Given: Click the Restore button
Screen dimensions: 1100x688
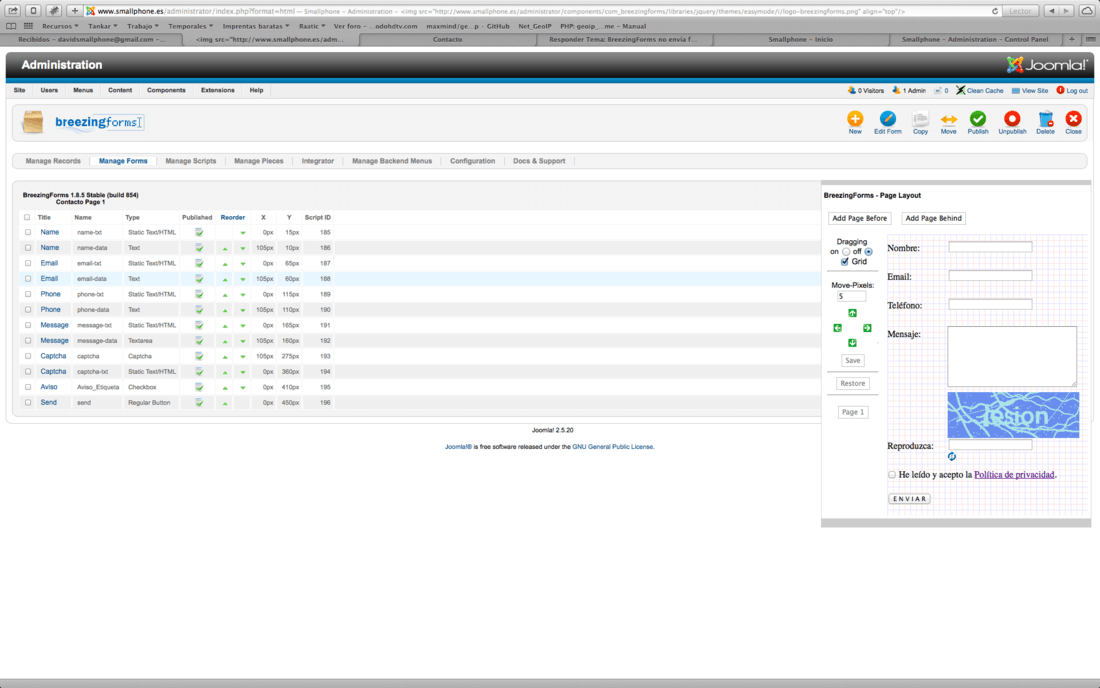Looking at the screenshot, I should pos(852,384).
